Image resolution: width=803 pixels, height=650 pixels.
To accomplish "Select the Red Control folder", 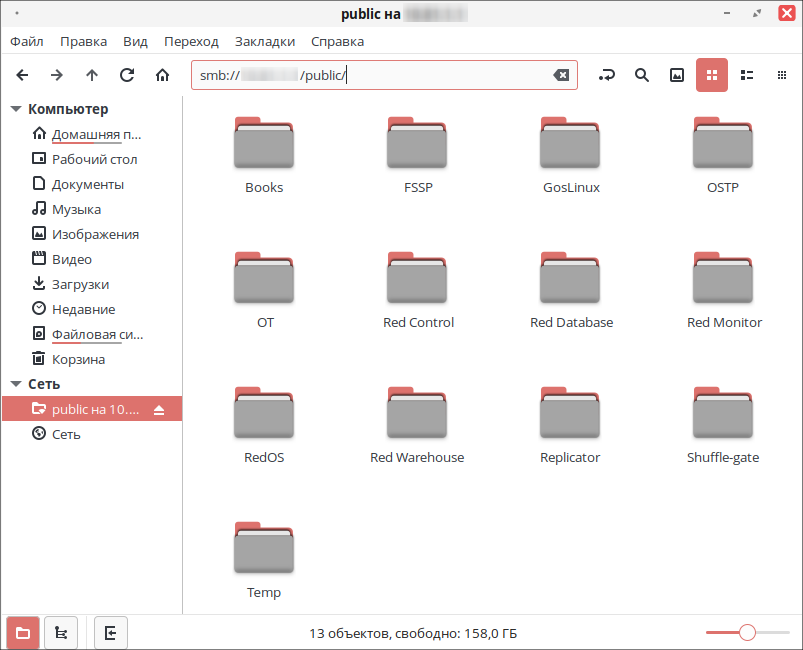I will (418, 291).
